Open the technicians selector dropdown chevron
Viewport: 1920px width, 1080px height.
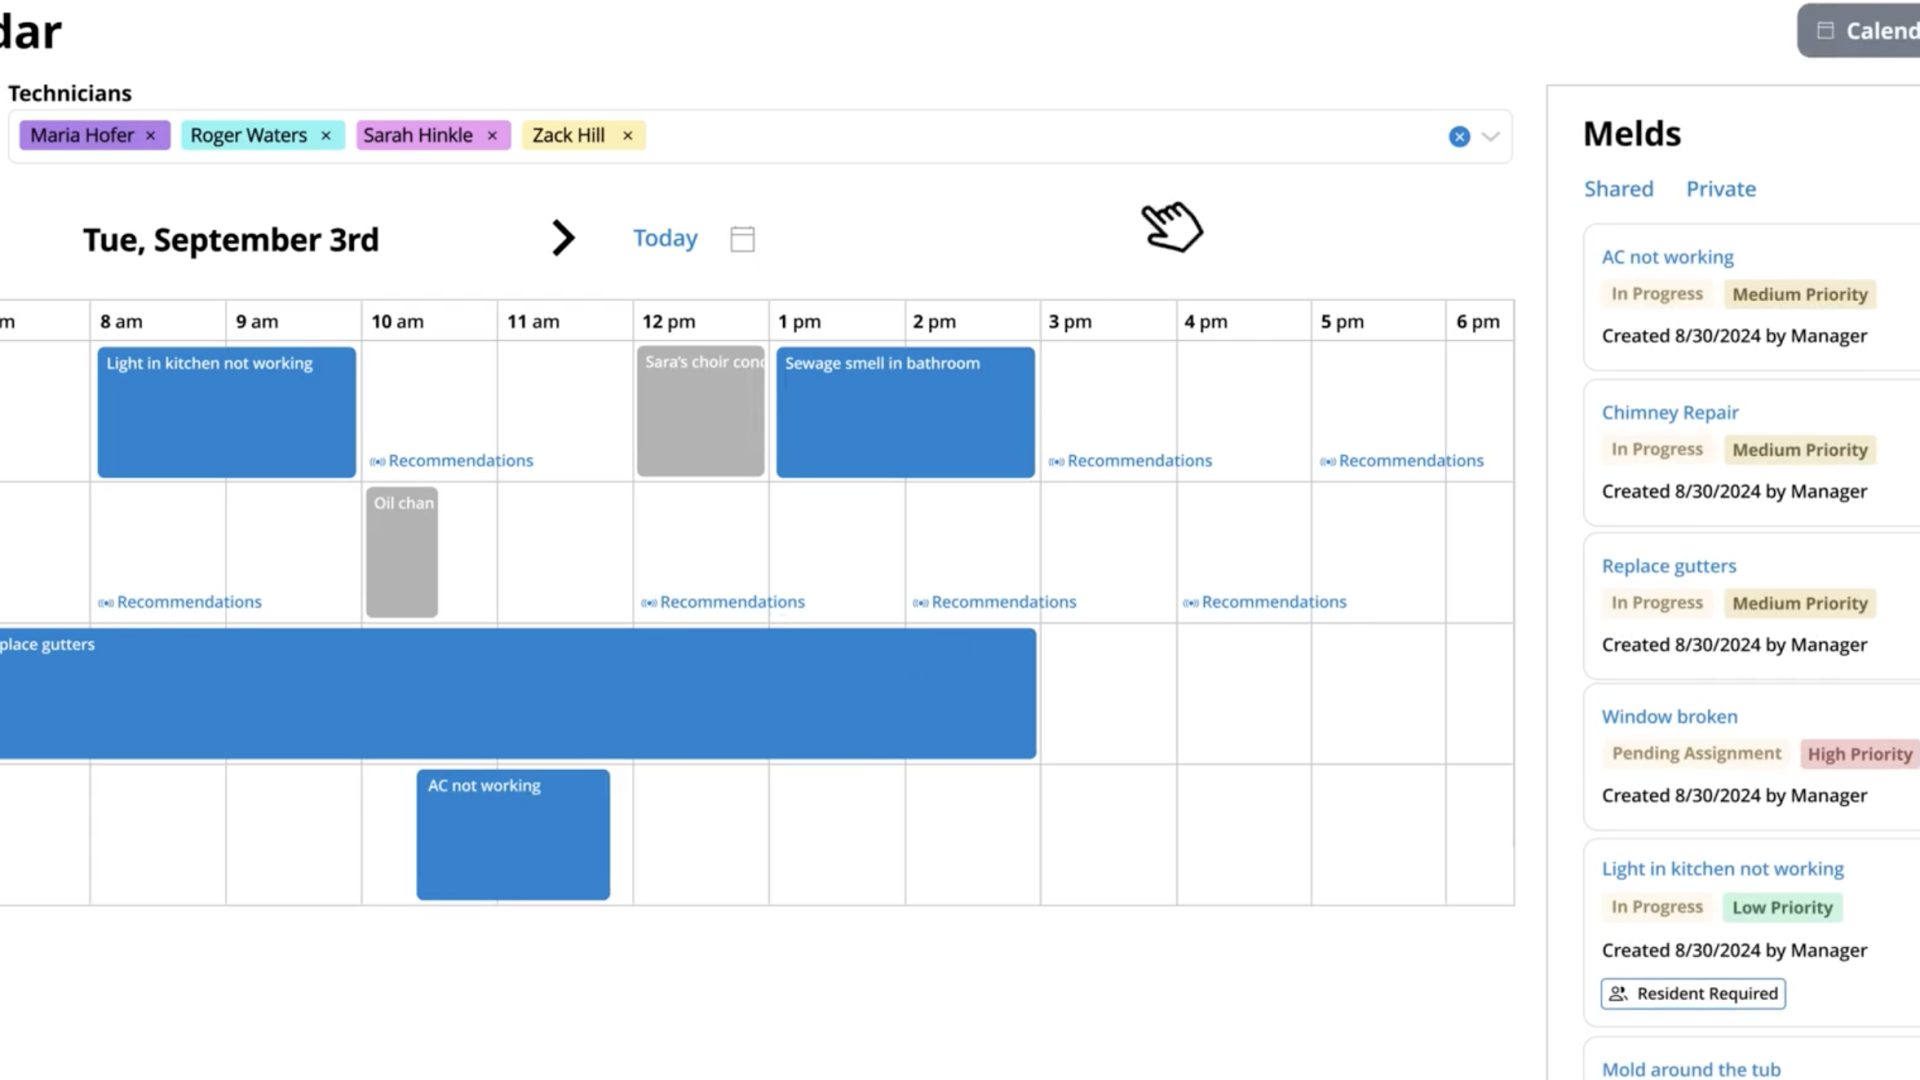[1491, 136]
